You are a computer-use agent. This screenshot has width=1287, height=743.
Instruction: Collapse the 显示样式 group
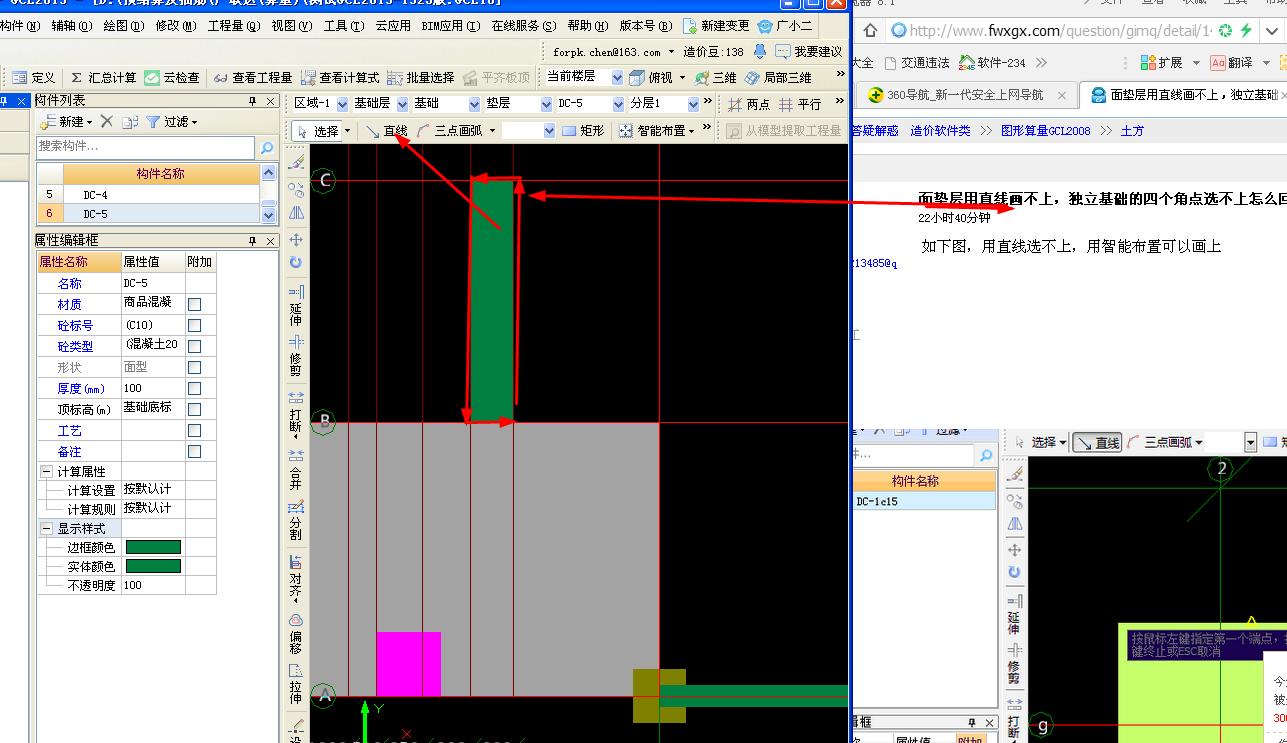pos(46,528)
